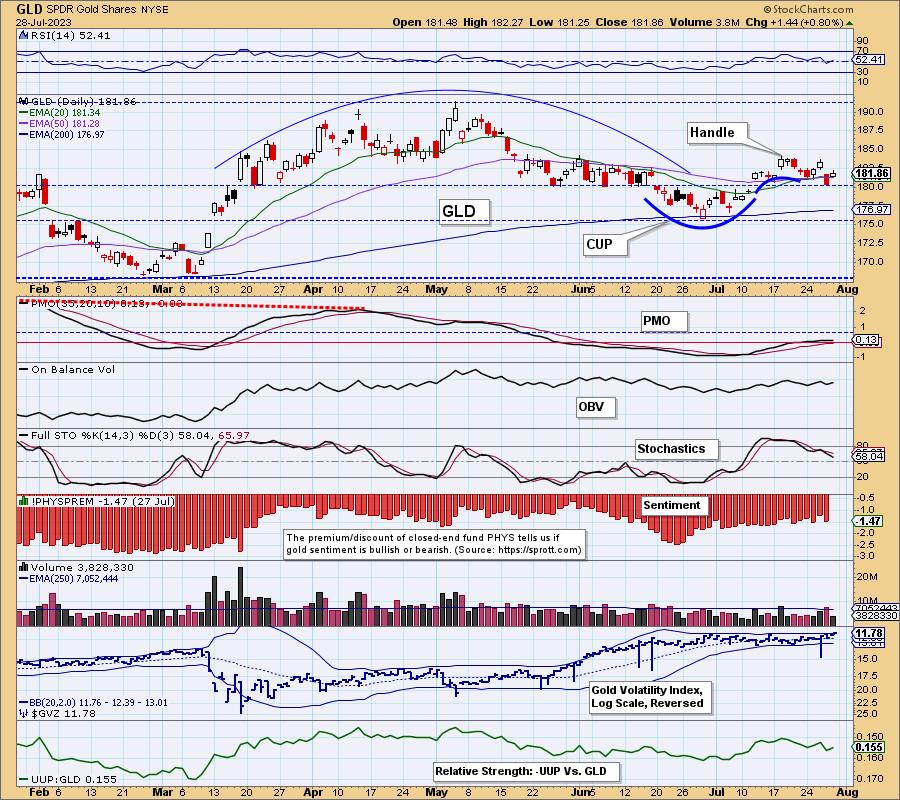Click the 176.97 EMA price tag on axis

(x=872, y=209)
